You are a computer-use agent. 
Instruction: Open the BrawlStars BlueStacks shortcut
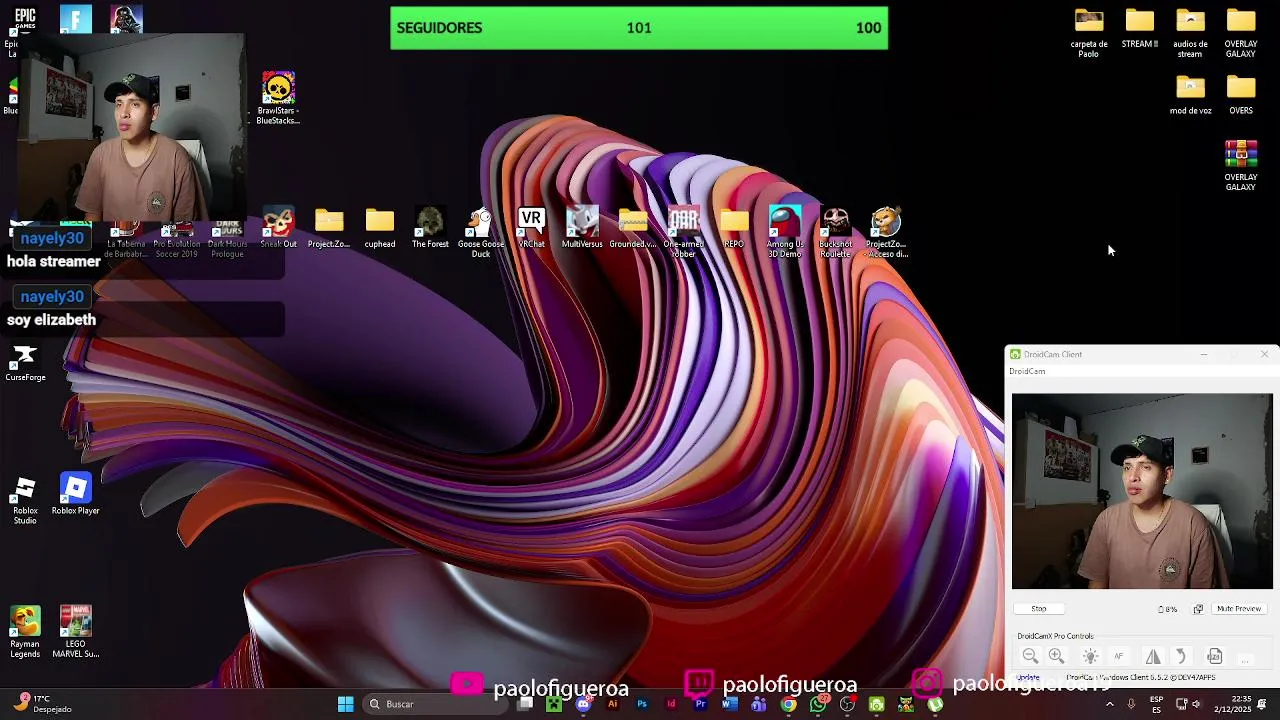(x=278, y=98)
